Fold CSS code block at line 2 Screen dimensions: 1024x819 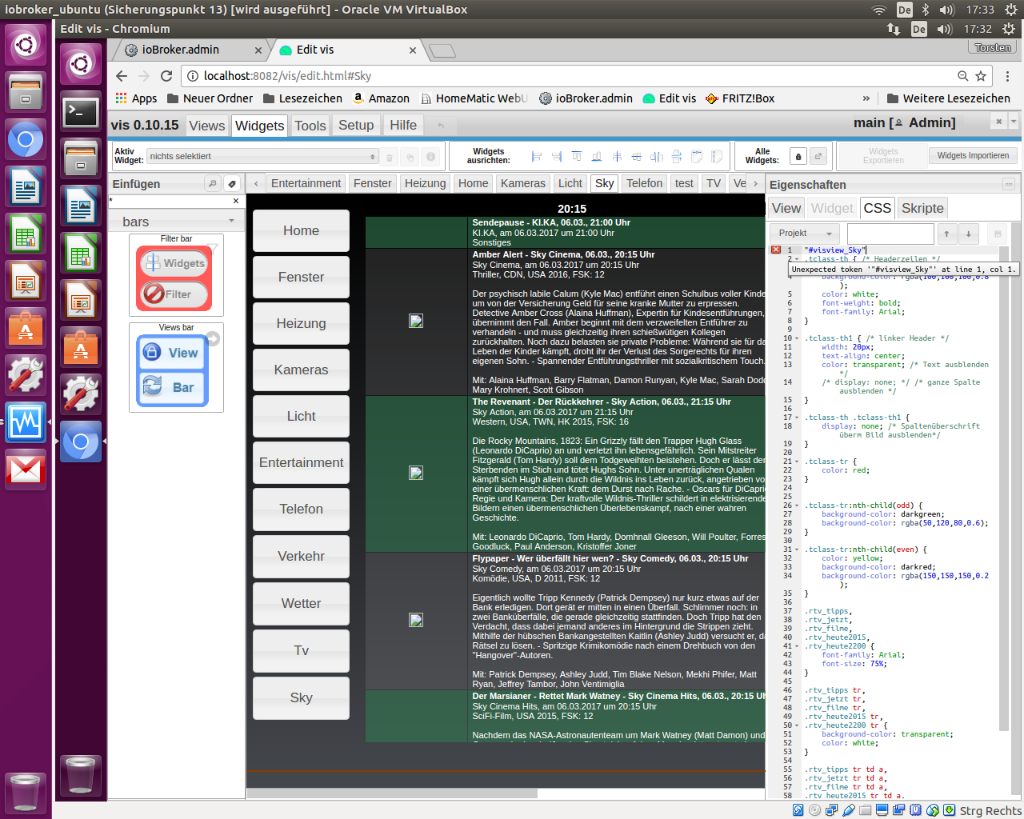pyautogui.click(x=798, y=260)
